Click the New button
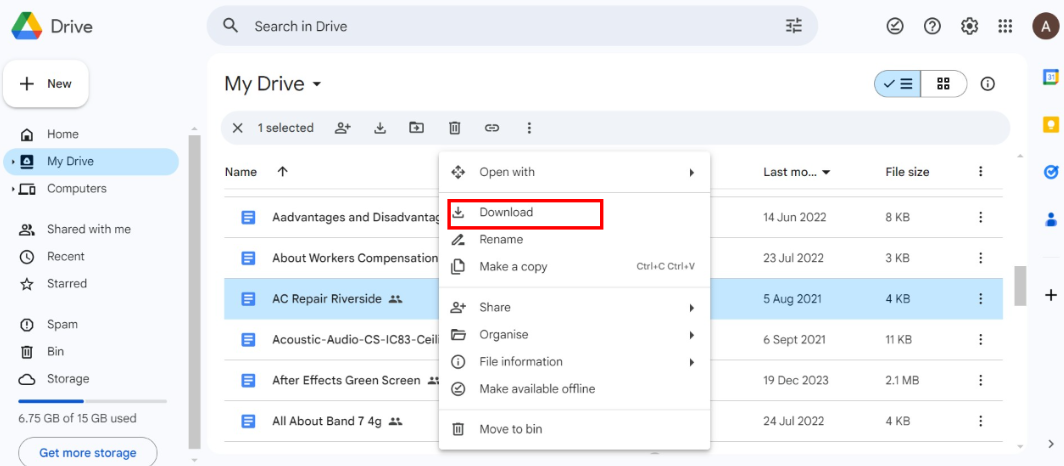 (47, 84)
